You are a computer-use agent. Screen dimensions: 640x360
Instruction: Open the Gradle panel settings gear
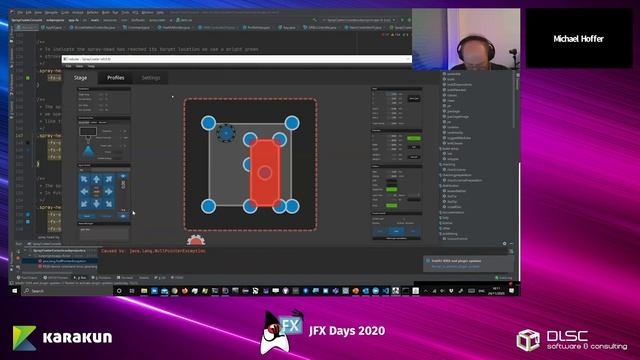tap(504, 244)
